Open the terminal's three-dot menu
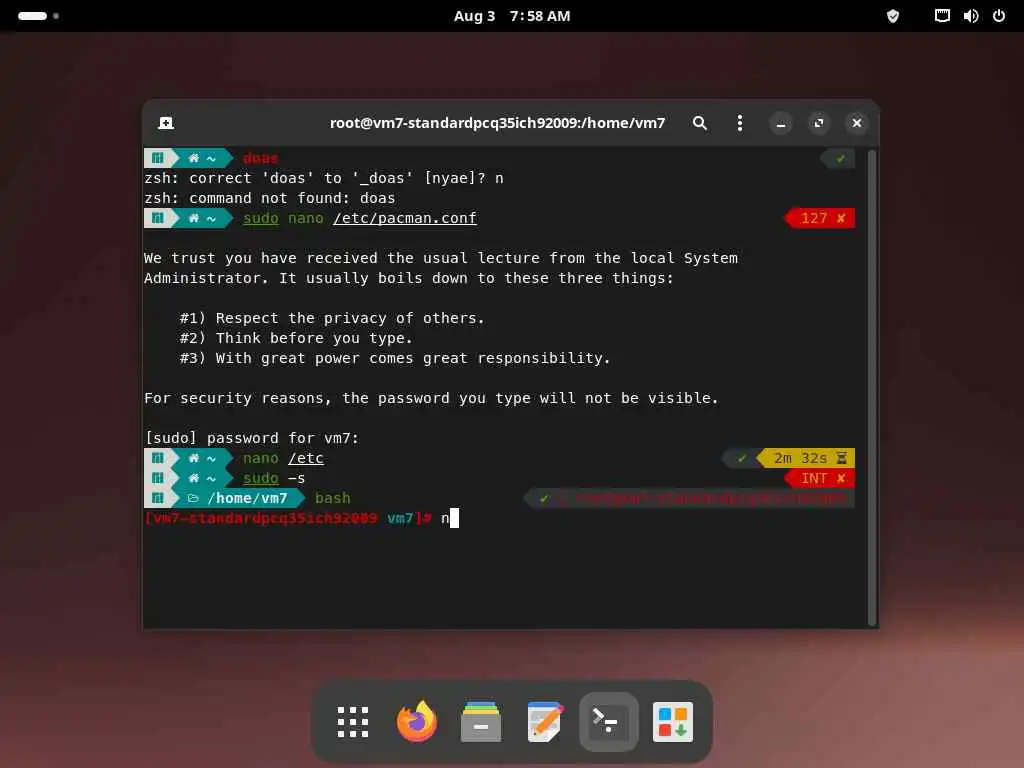 [x=739, y=123]
